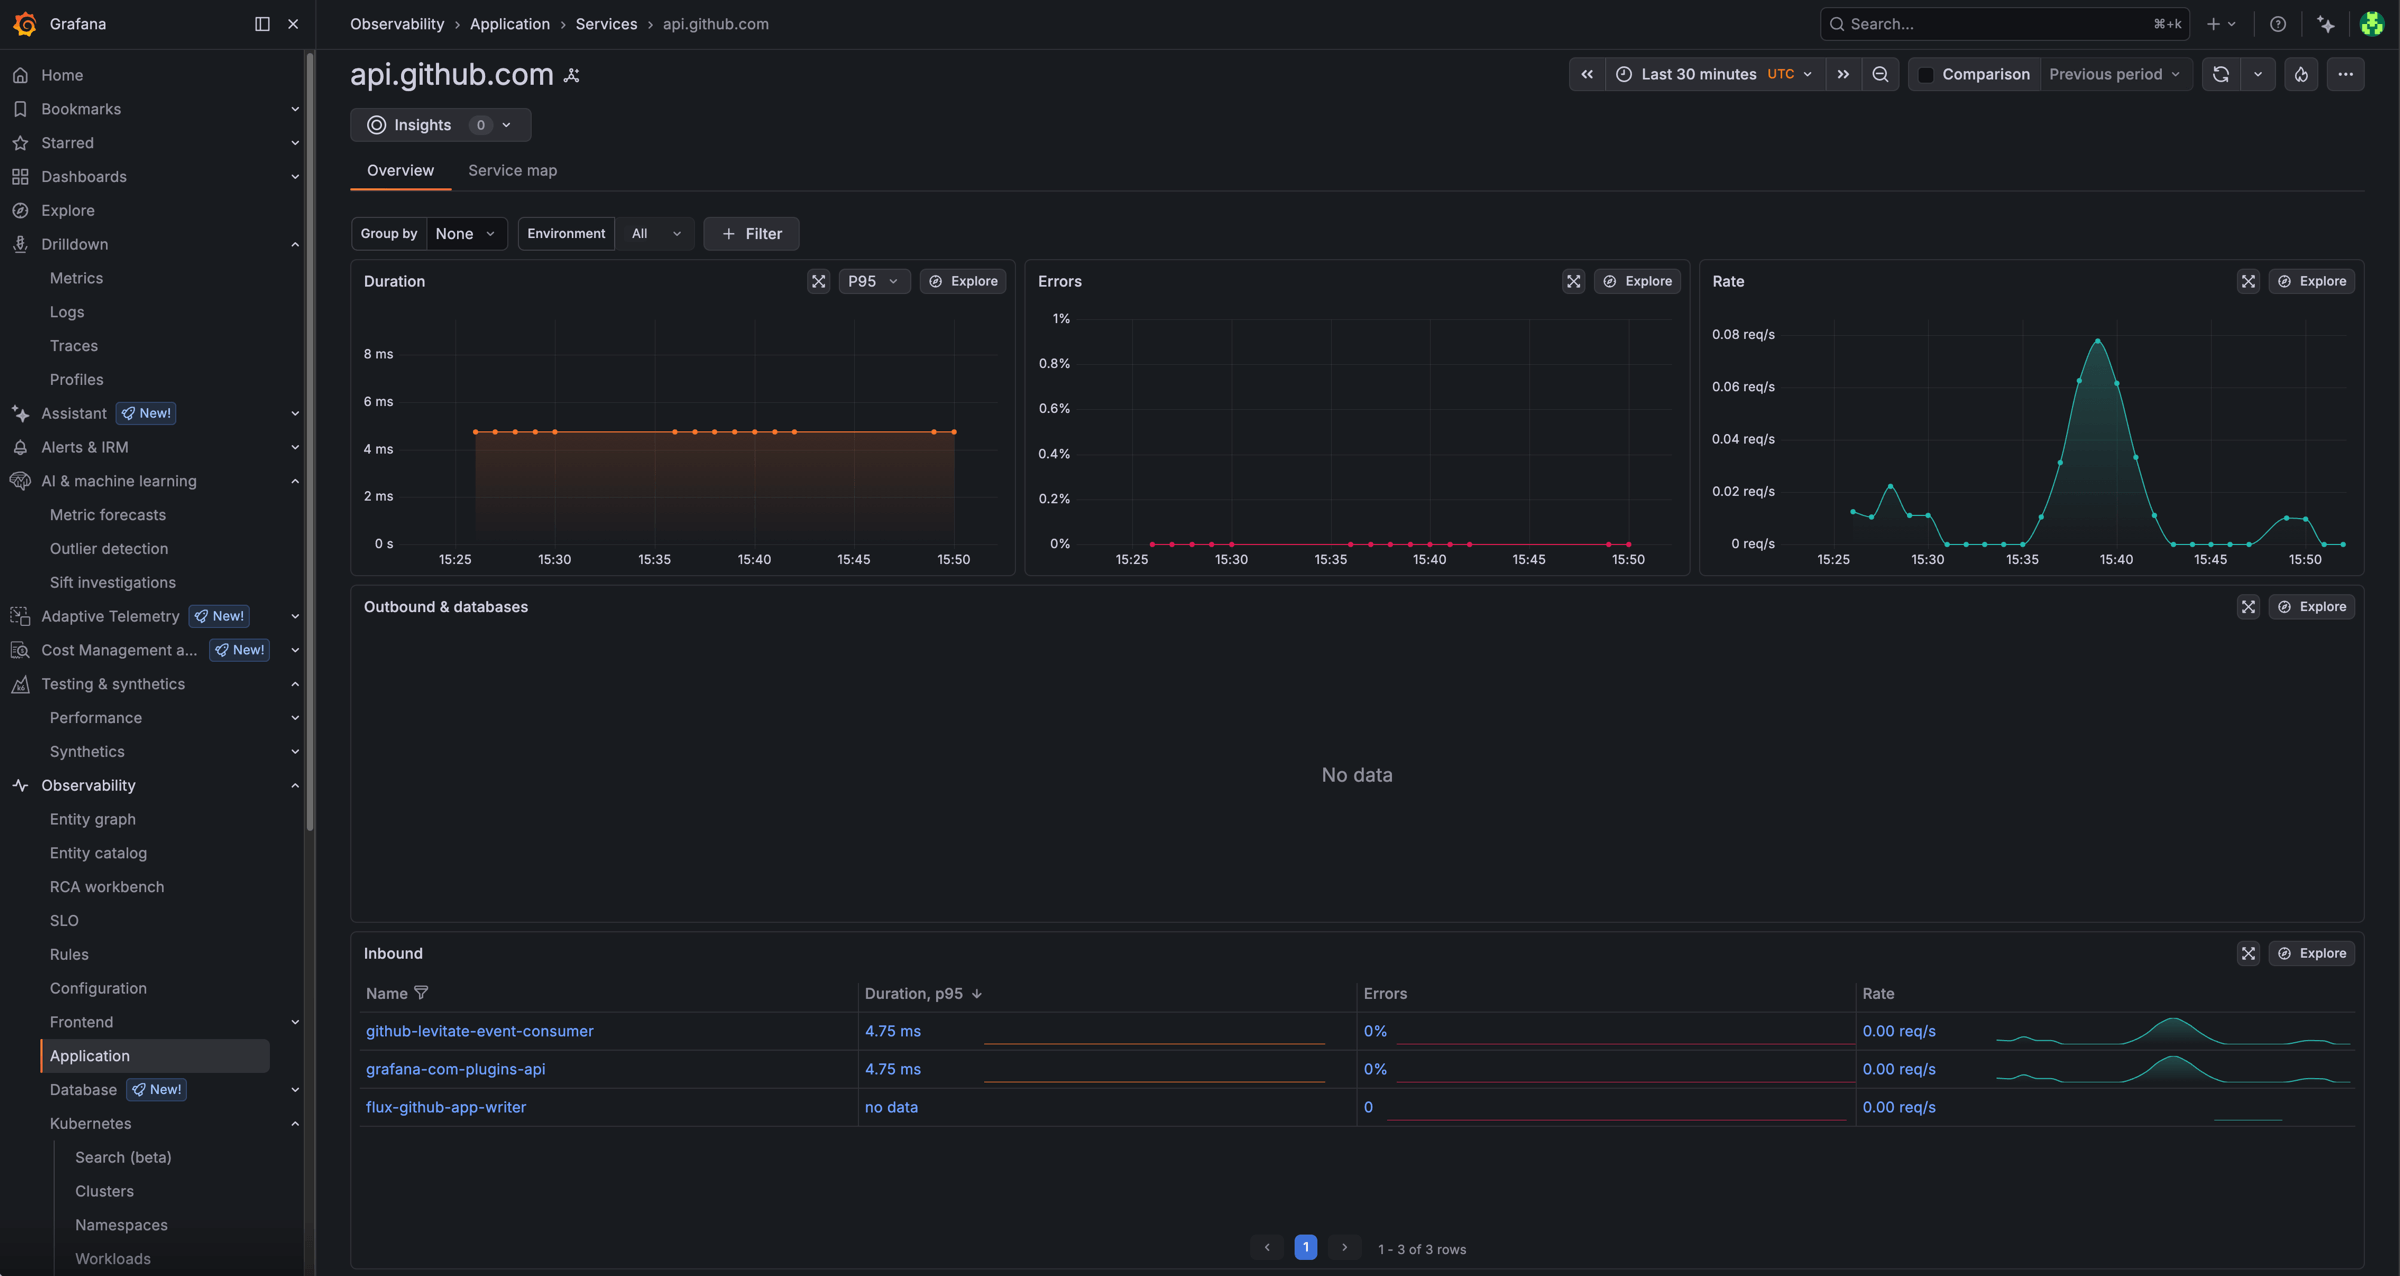The image size is (2400, 1276).
Task: Click the Filter button
Action: [751, 233]
